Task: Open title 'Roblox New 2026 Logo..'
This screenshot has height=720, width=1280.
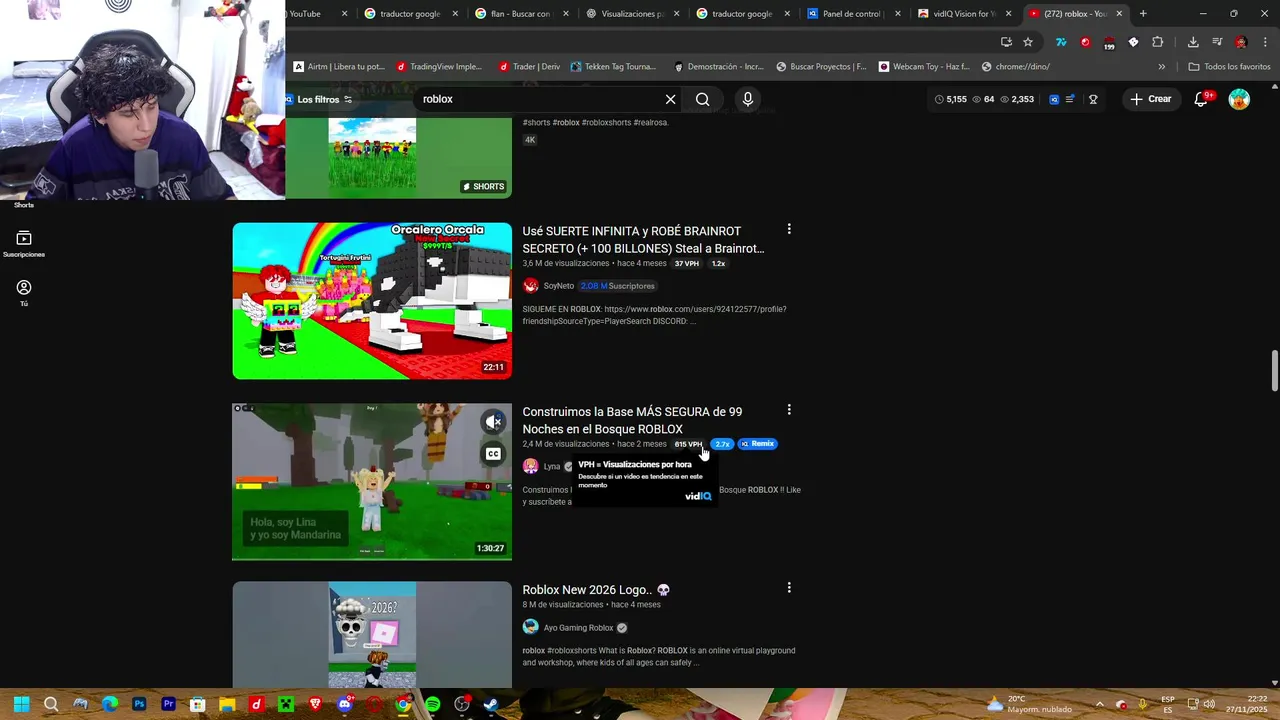Action: (596, 590)
